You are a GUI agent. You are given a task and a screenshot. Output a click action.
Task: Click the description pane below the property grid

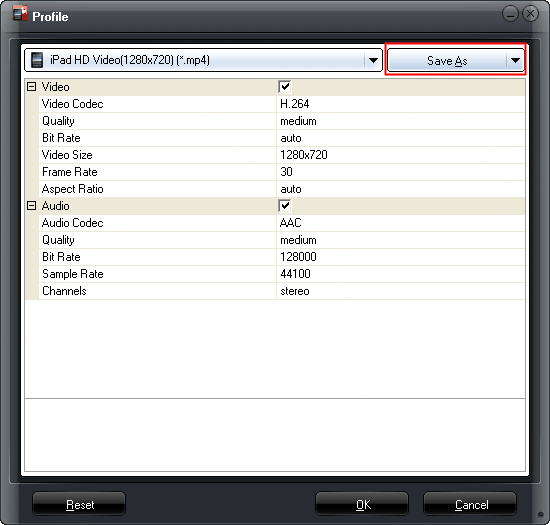[x=275, y=435]
